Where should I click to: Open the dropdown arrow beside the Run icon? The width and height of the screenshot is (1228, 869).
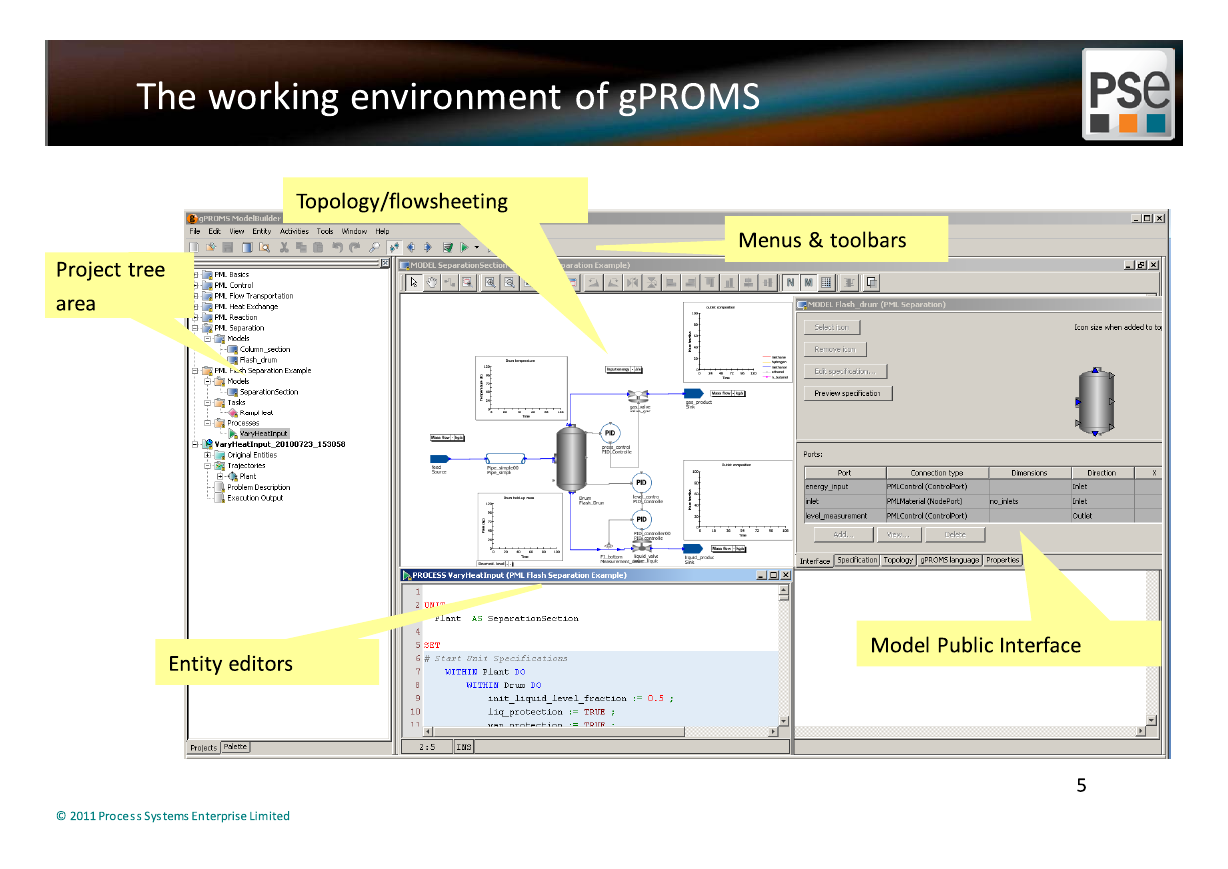(477, 247)
